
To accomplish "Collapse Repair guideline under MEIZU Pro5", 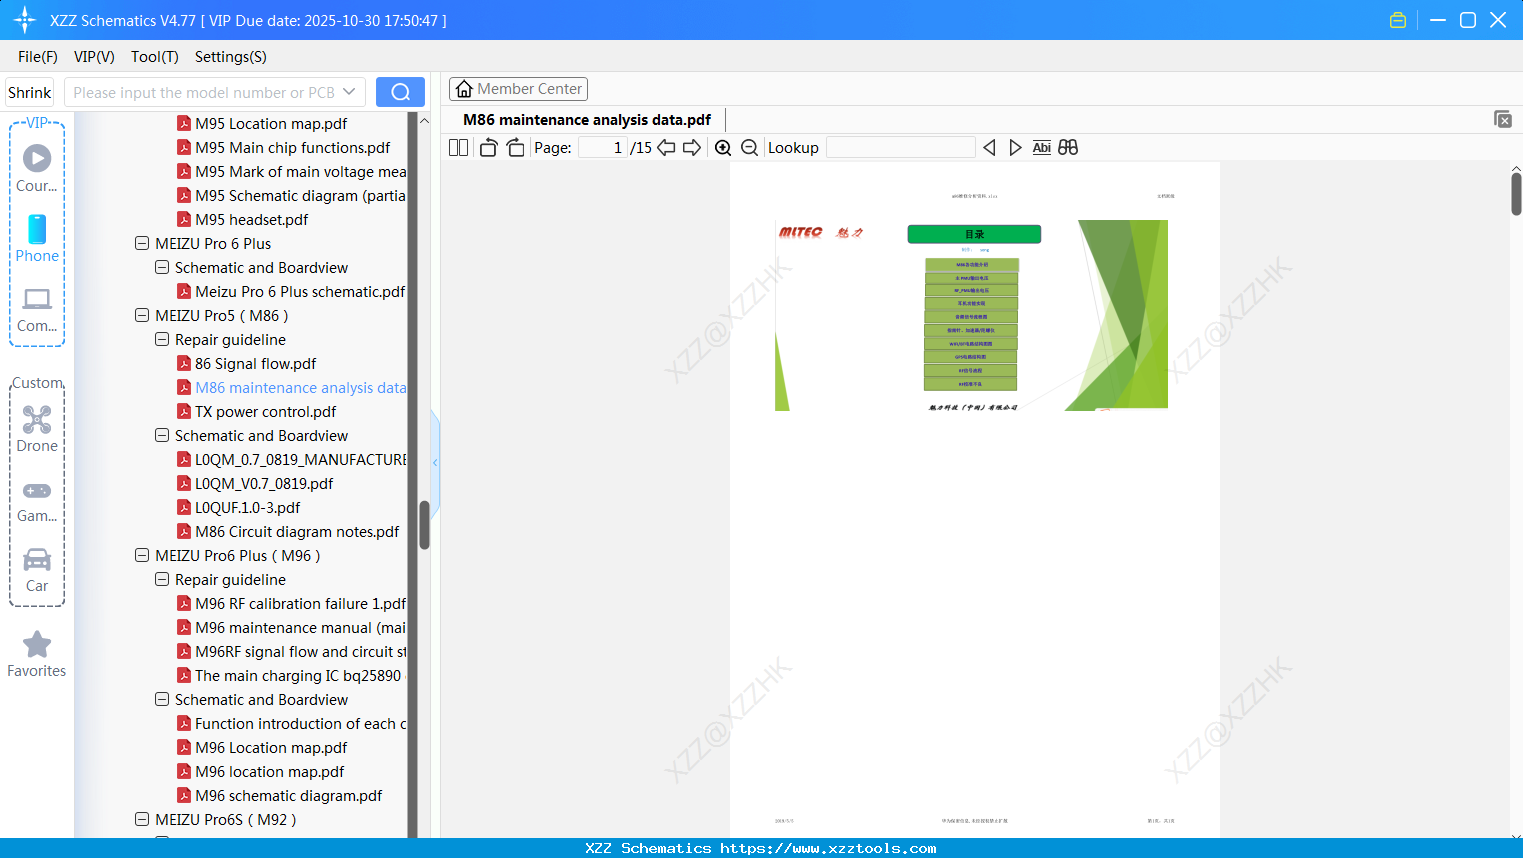I will tap(161, 339).
